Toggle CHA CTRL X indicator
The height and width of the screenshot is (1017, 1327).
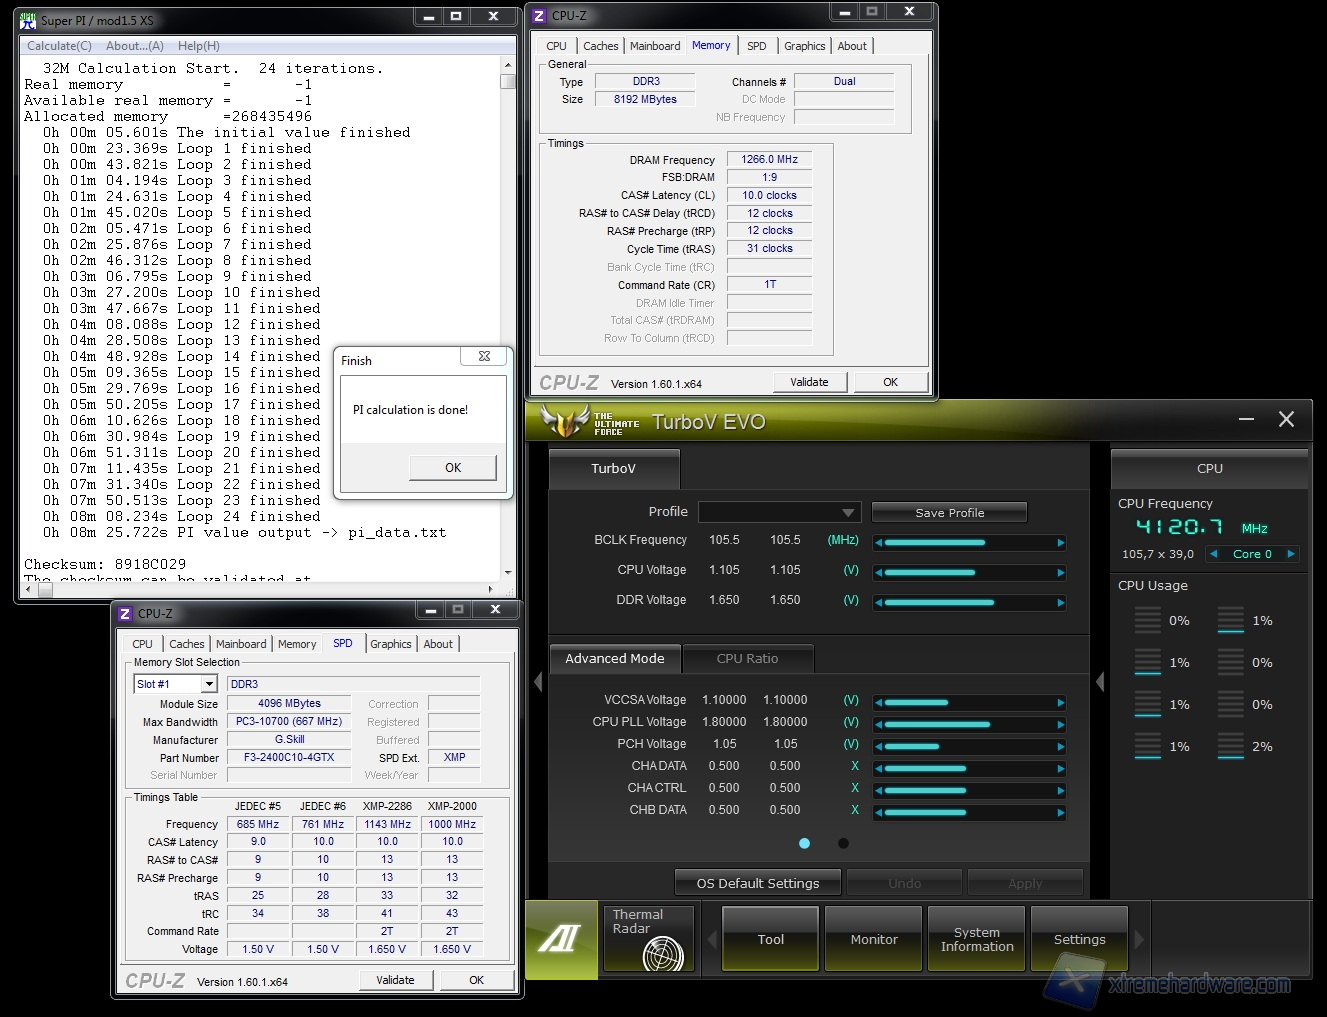855,788
